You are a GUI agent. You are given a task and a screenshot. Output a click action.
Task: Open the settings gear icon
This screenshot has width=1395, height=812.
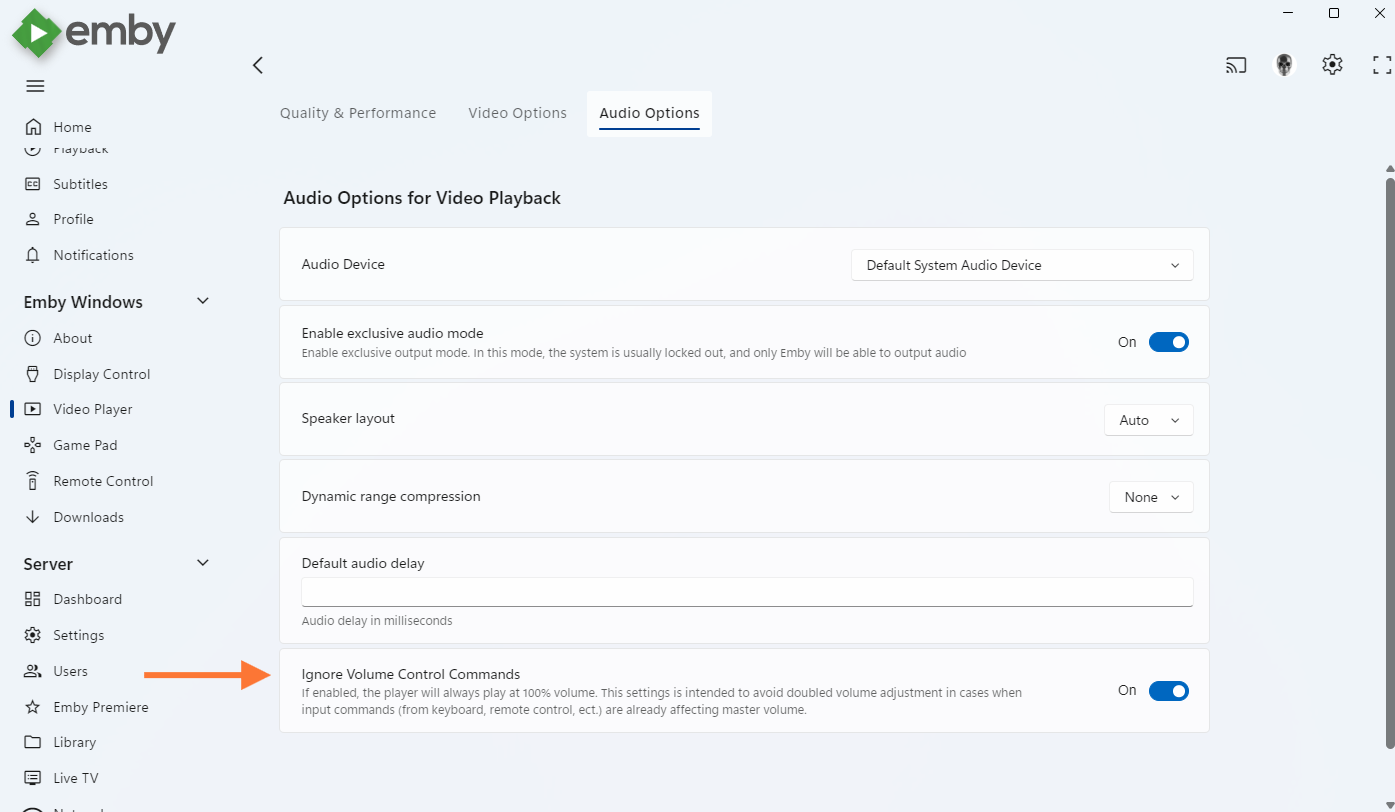coord(1332,65)
